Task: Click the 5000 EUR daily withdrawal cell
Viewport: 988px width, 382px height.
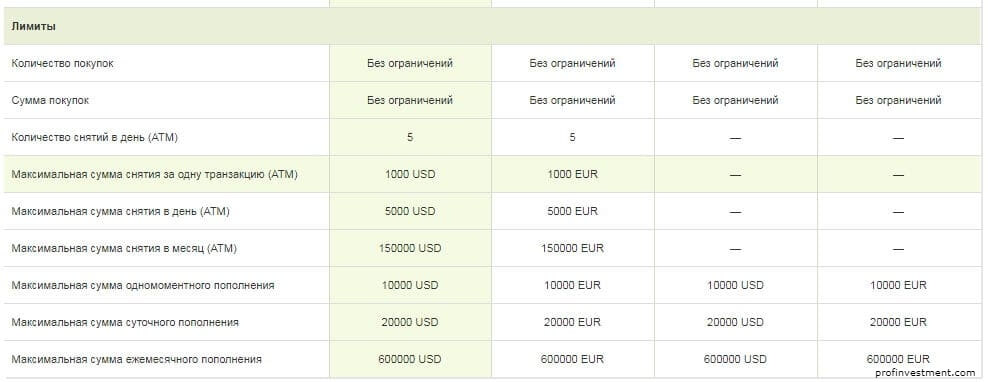Action: [x=573, y=211]
